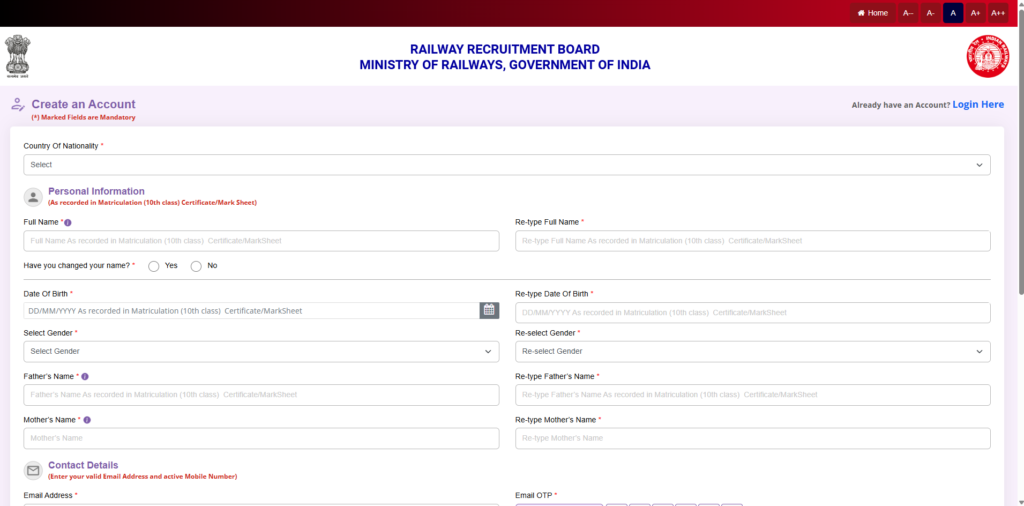Image resolution: width=1024 pixels, height=506 pixels.
Task: Click the Contact Details envelope icon
Action: pos(33,471)
